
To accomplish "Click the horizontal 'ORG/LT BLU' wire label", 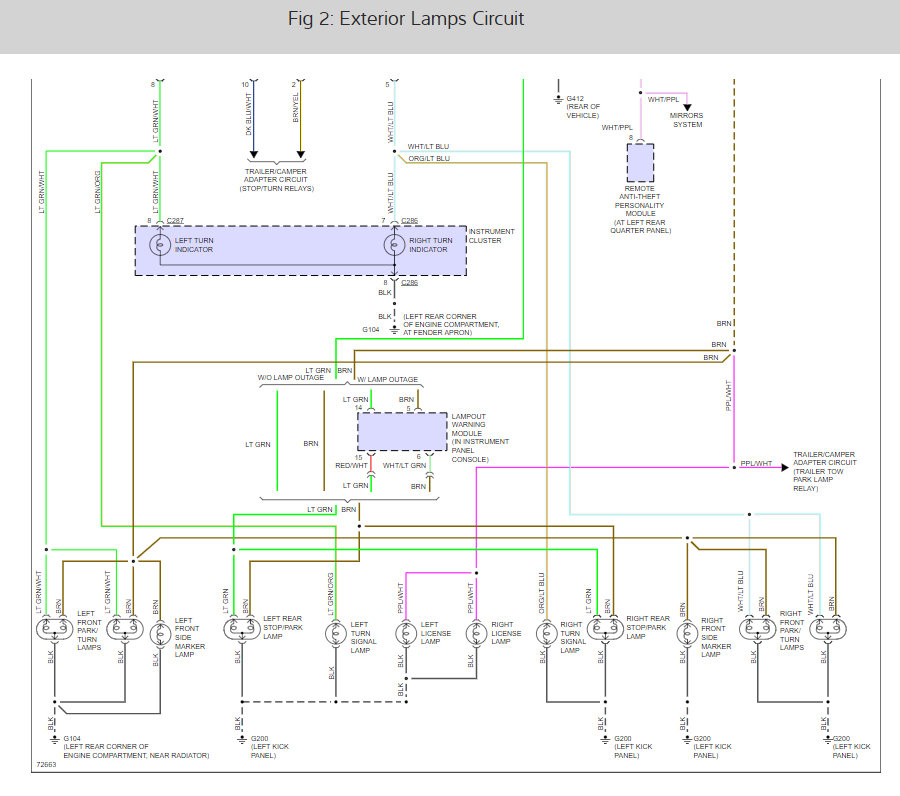I will 429,158.
